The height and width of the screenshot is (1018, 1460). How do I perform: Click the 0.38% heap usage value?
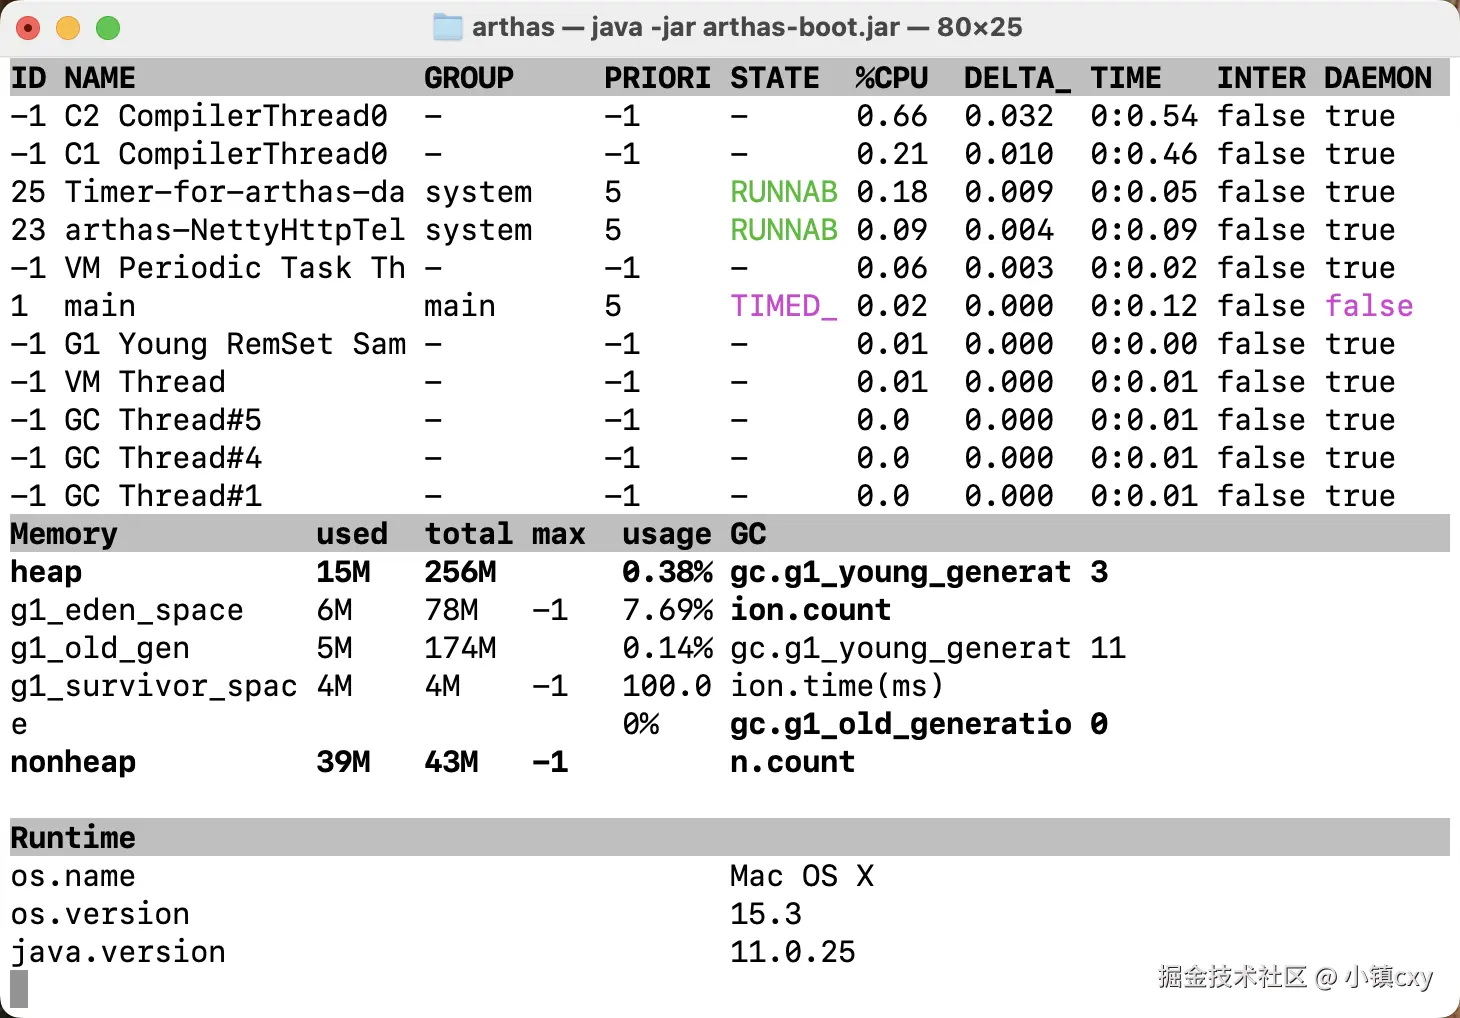[667, 572]
